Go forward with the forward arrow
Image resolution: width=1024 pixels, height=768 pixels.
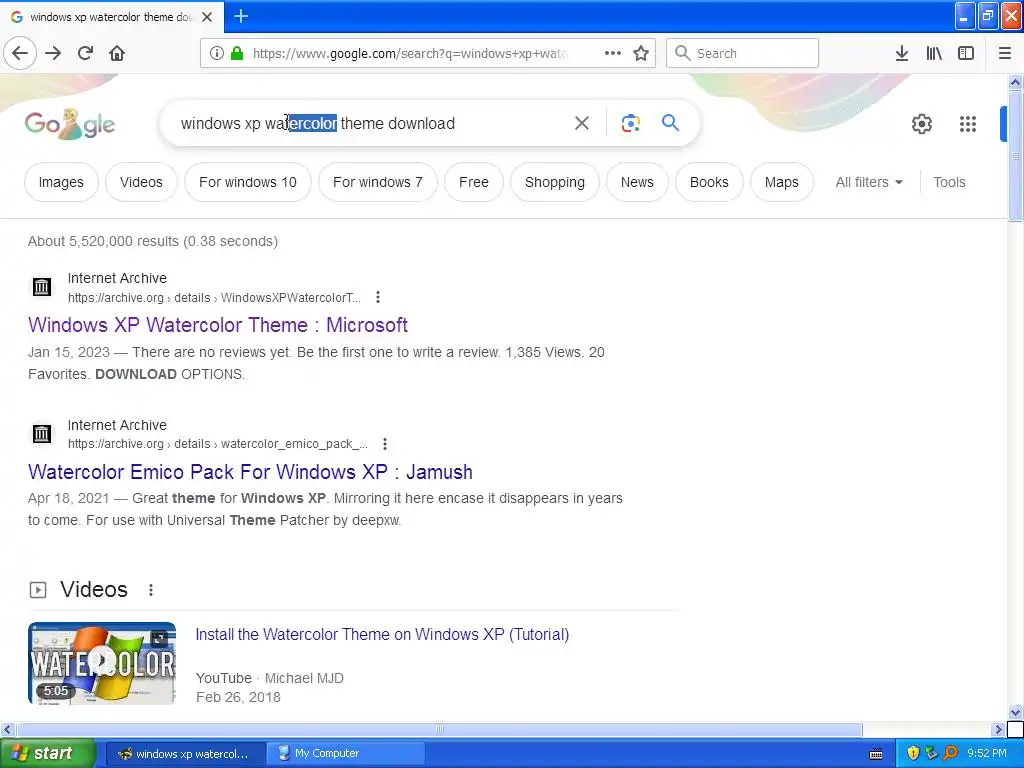[x=53, y=53]
